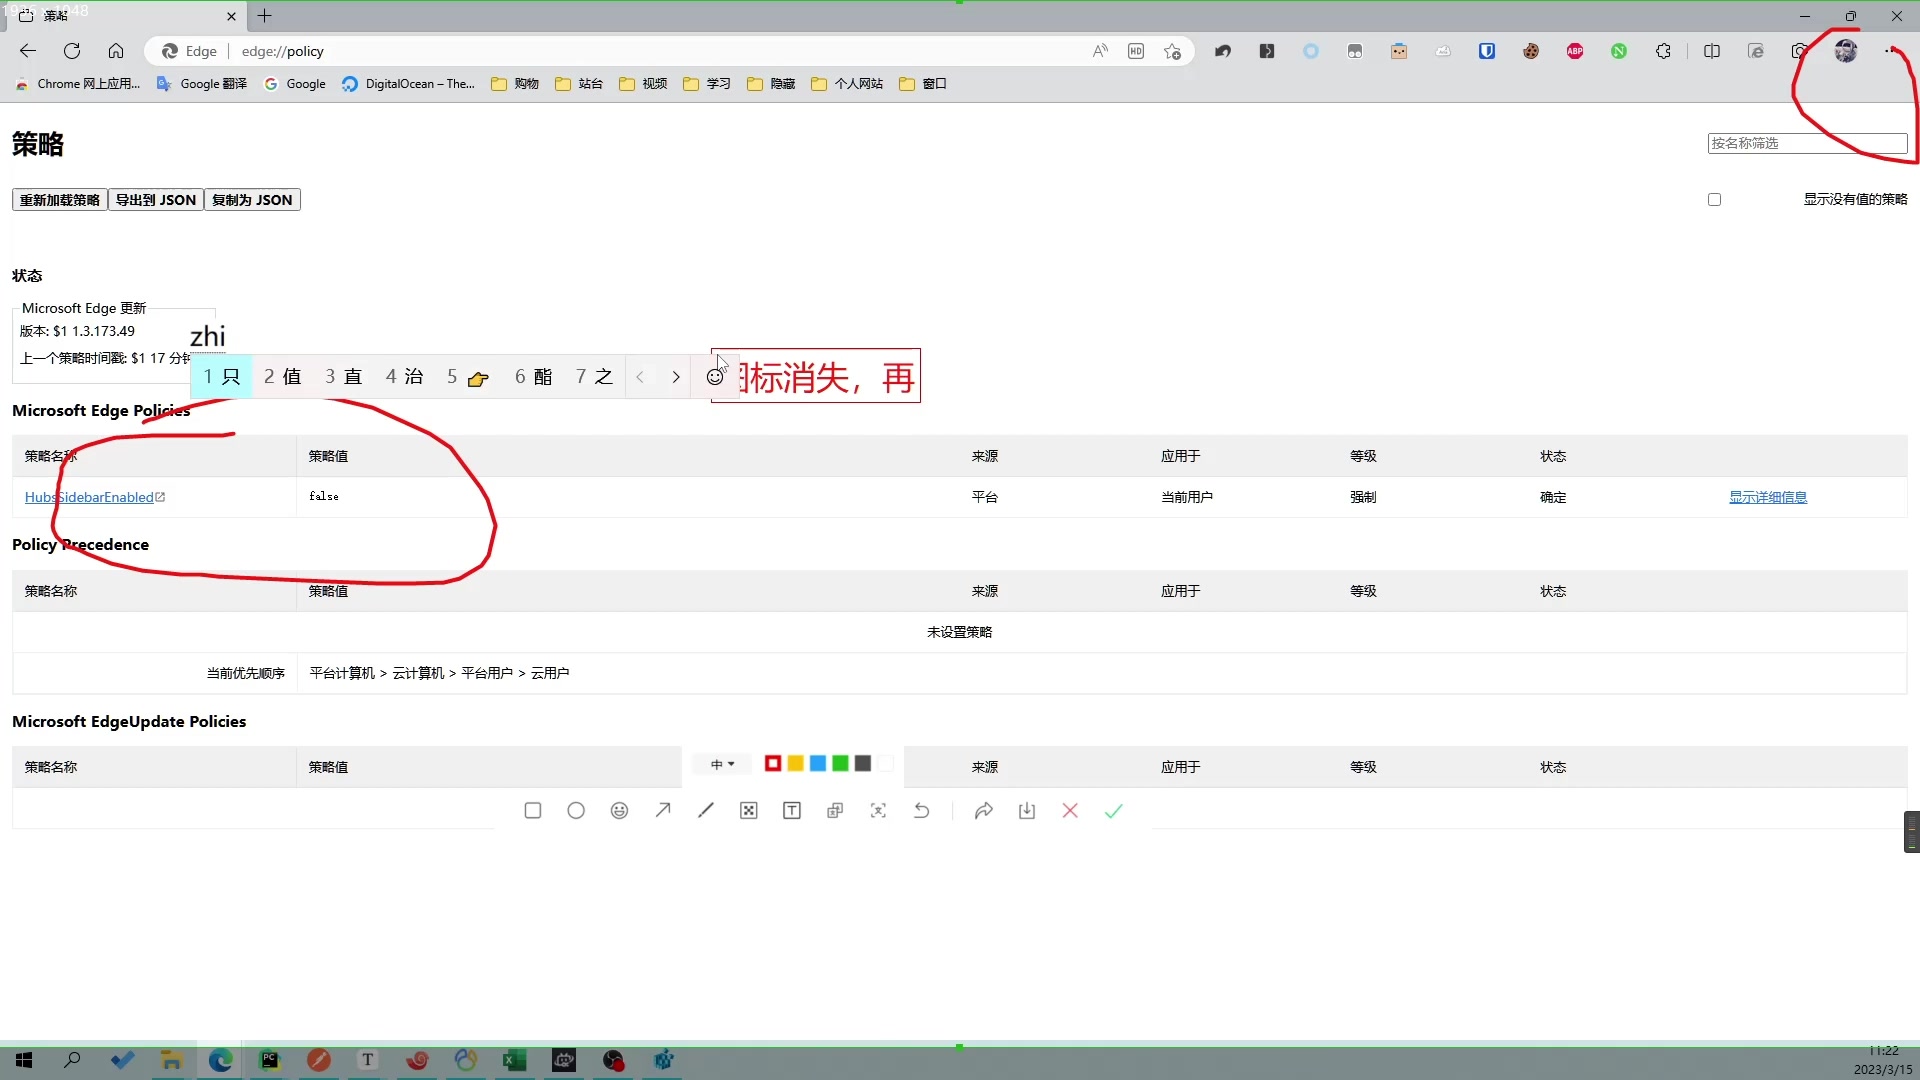Pick the green color swatch
This screenshot has height=1080, width=1920.
click(x=841, y=764)
